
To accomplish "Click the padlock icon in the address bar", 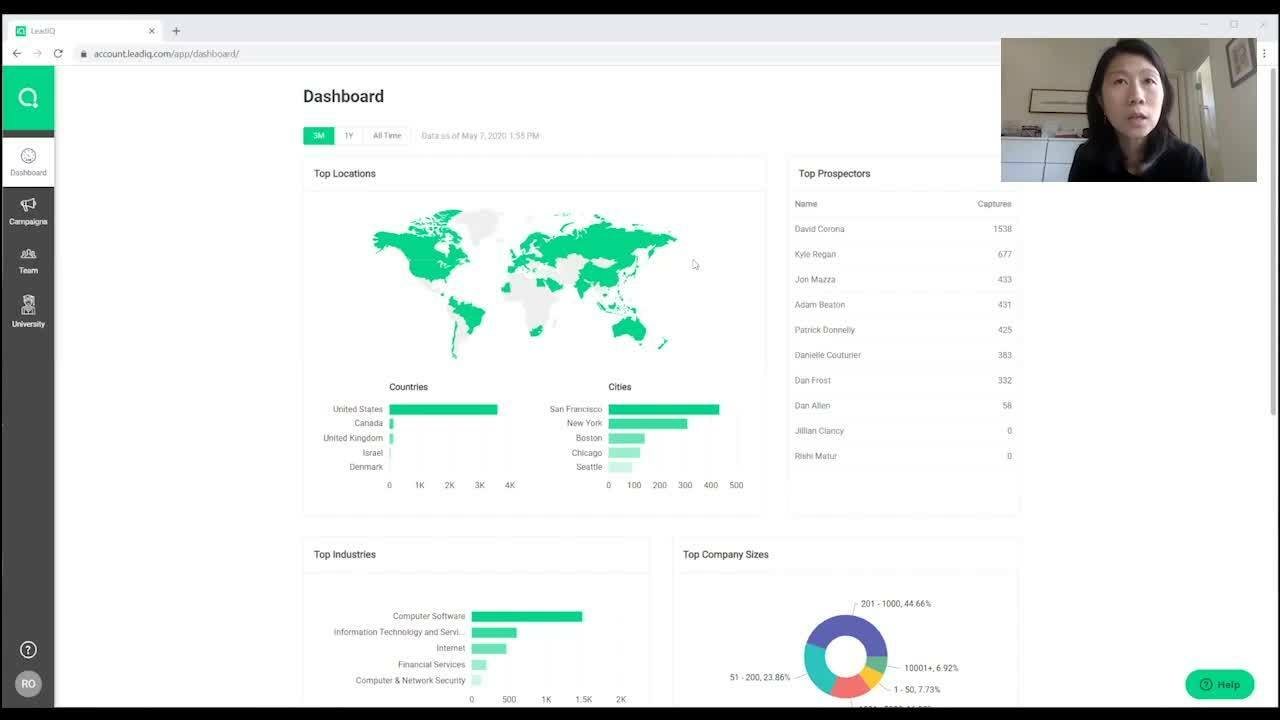I will (84, 54).
